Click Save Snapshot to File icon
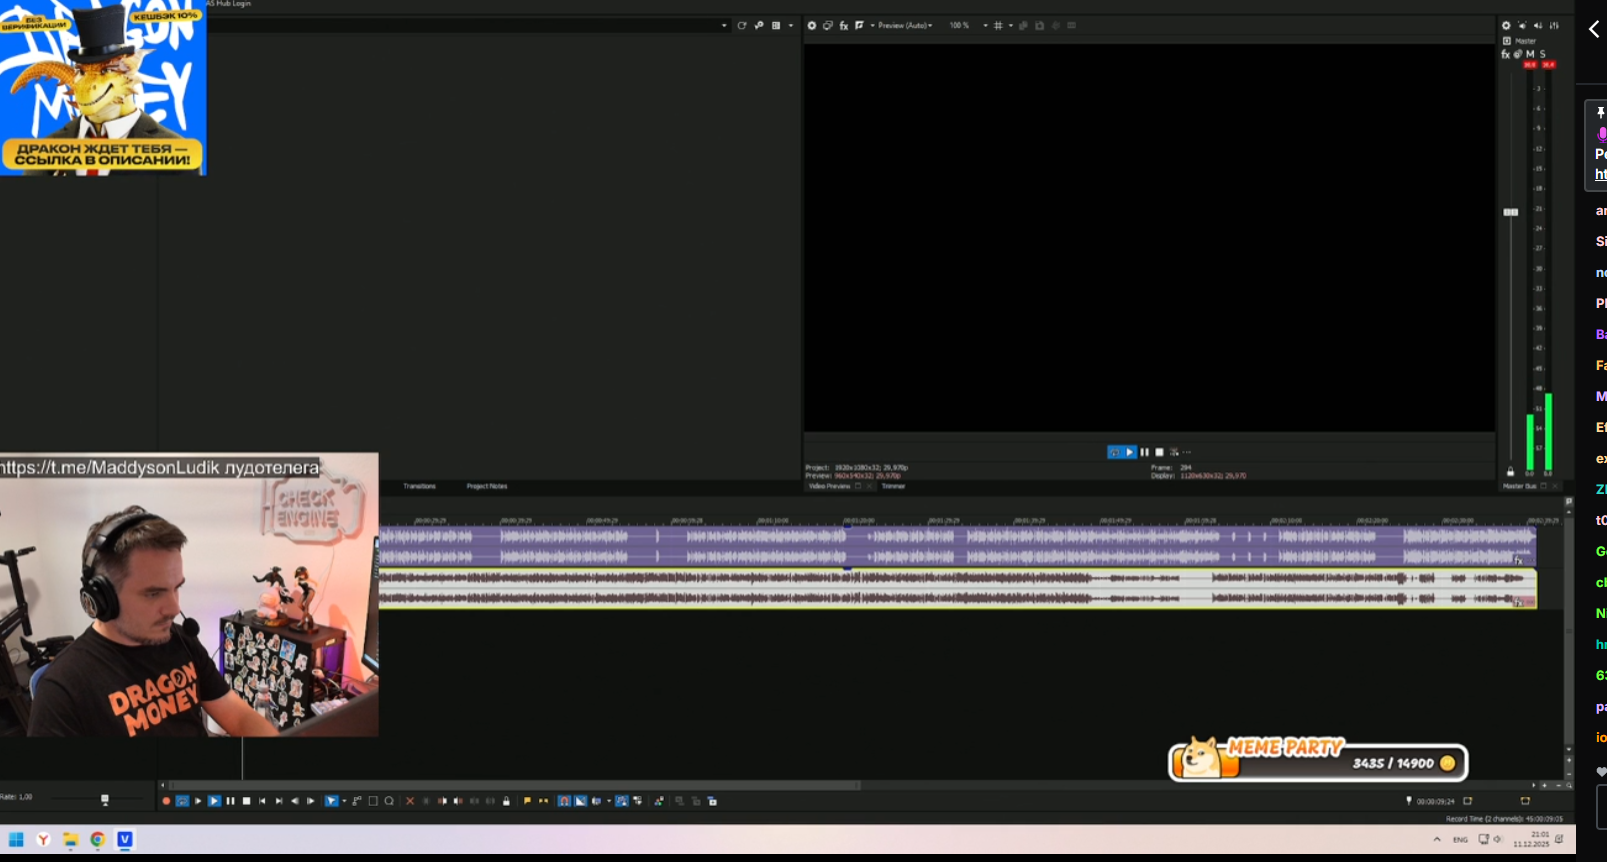 click(1040, 26)
